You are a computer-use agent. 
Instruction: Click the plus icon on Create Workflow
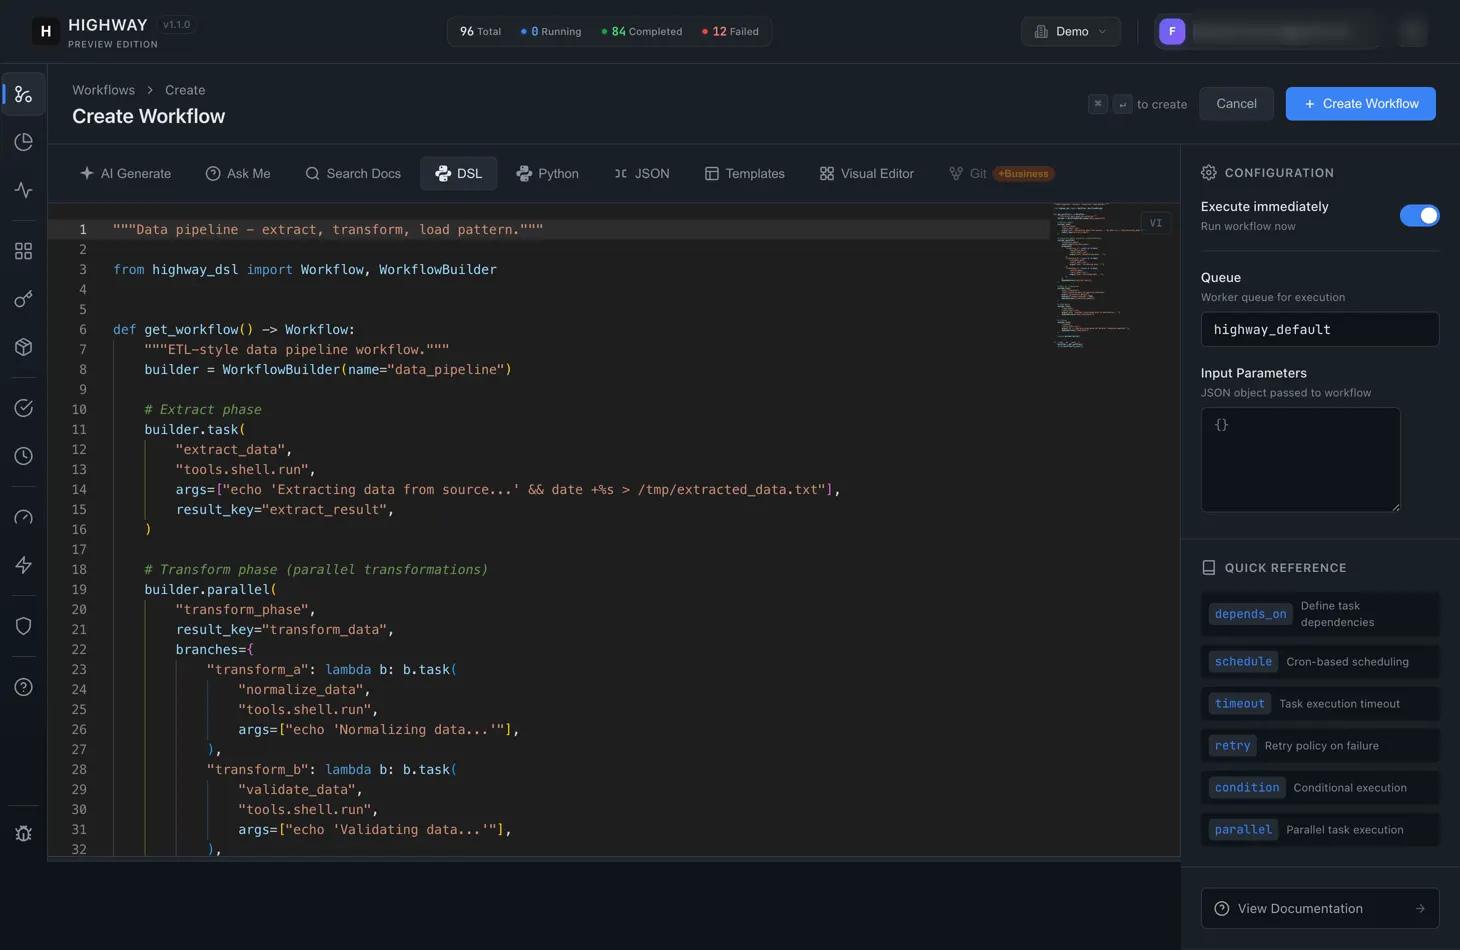pos(1310,104)
